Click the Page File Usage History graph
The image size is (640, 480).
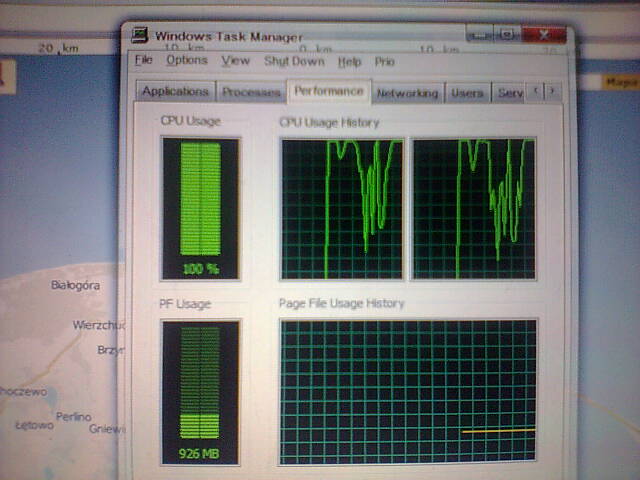click(408, 391)
